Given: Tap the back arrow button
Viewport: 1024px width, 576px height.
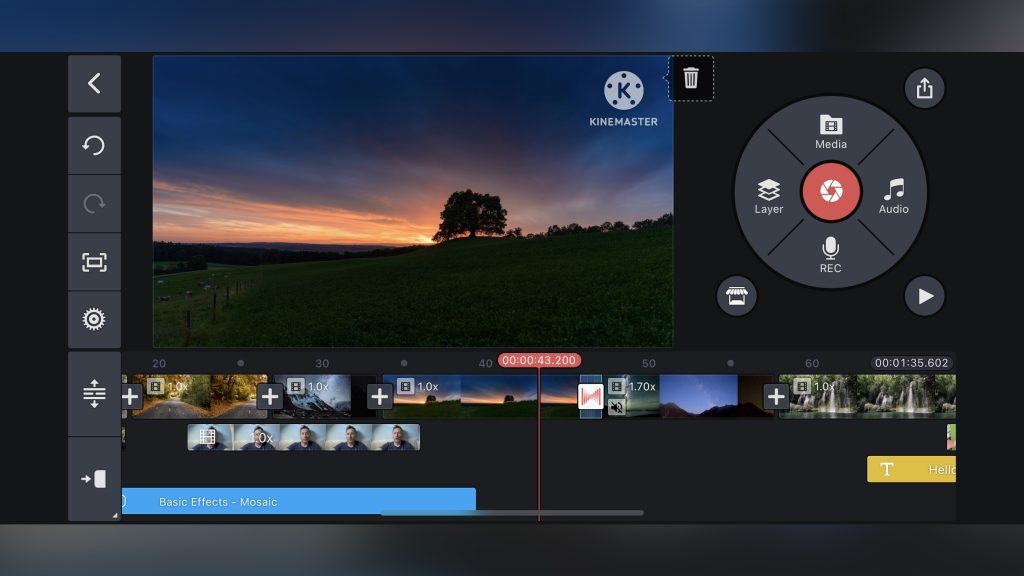Looking at the screenshot, I should point(94,84).
